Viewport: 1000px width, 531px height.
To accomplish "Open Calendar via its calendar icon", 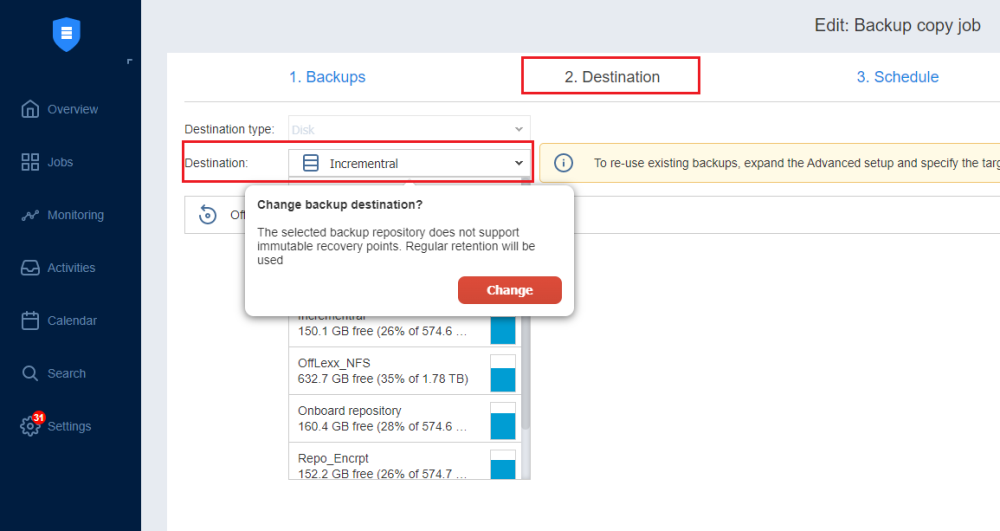I will click(x=30, y=321).
